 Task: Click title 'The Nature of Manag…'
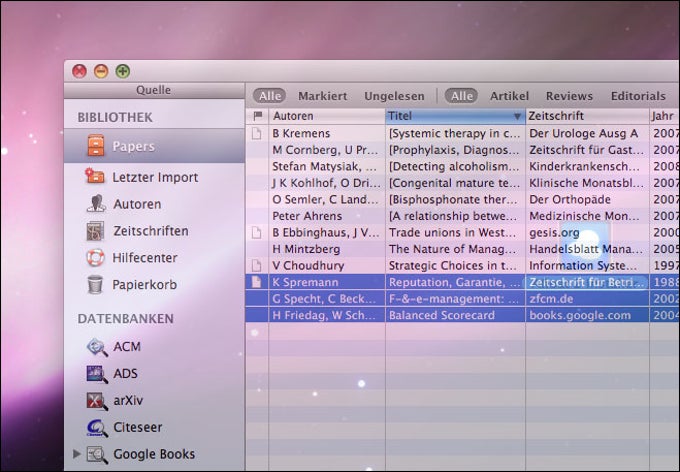pos(455,249)
